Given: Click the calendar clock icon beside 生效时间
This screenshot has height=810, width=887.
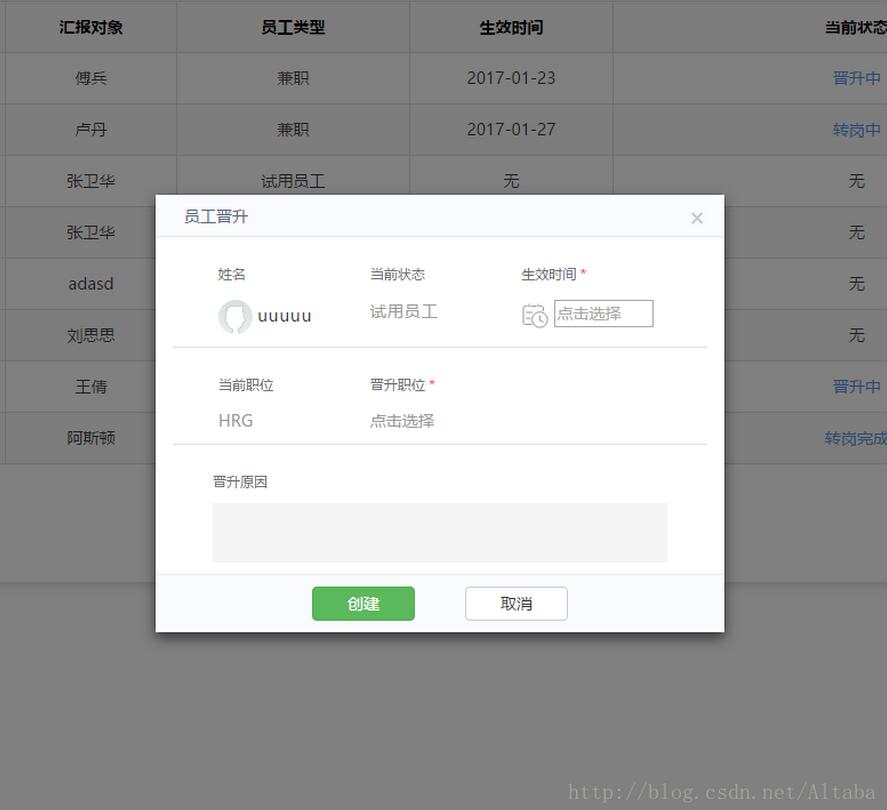Looking at the screenshot, I should [x=534, y=315].
